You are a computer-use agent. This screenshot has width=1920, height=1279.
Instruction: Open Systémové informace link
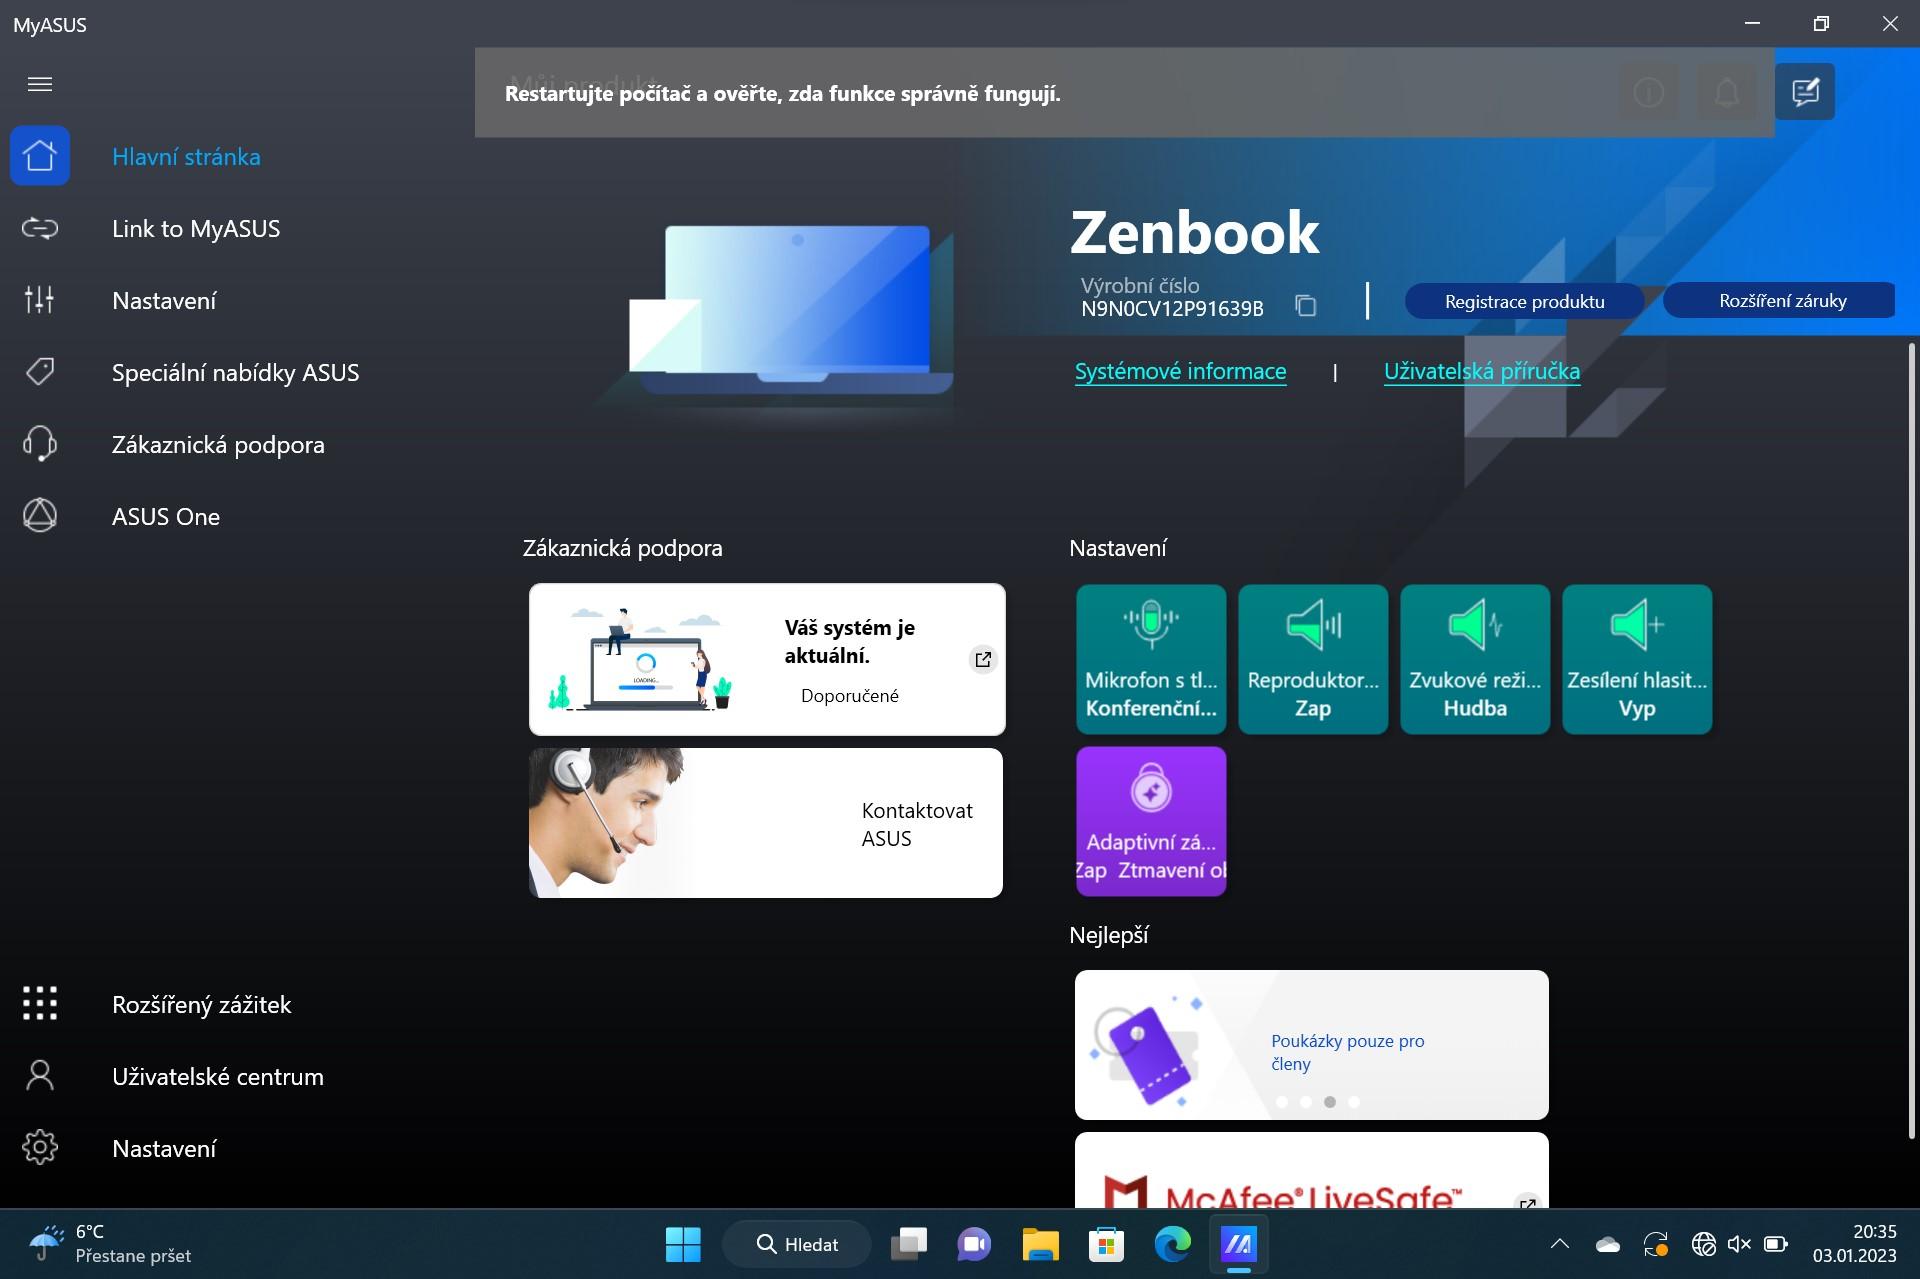click(x=1180, y=371)
